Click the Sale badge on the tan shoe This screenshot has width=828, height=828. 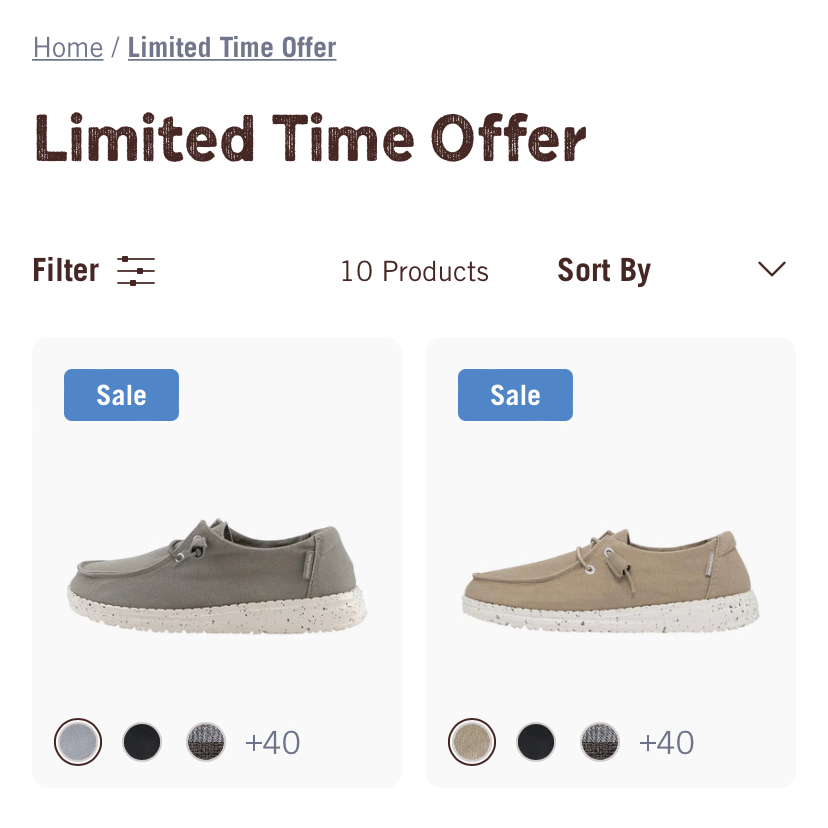point(515,394)
